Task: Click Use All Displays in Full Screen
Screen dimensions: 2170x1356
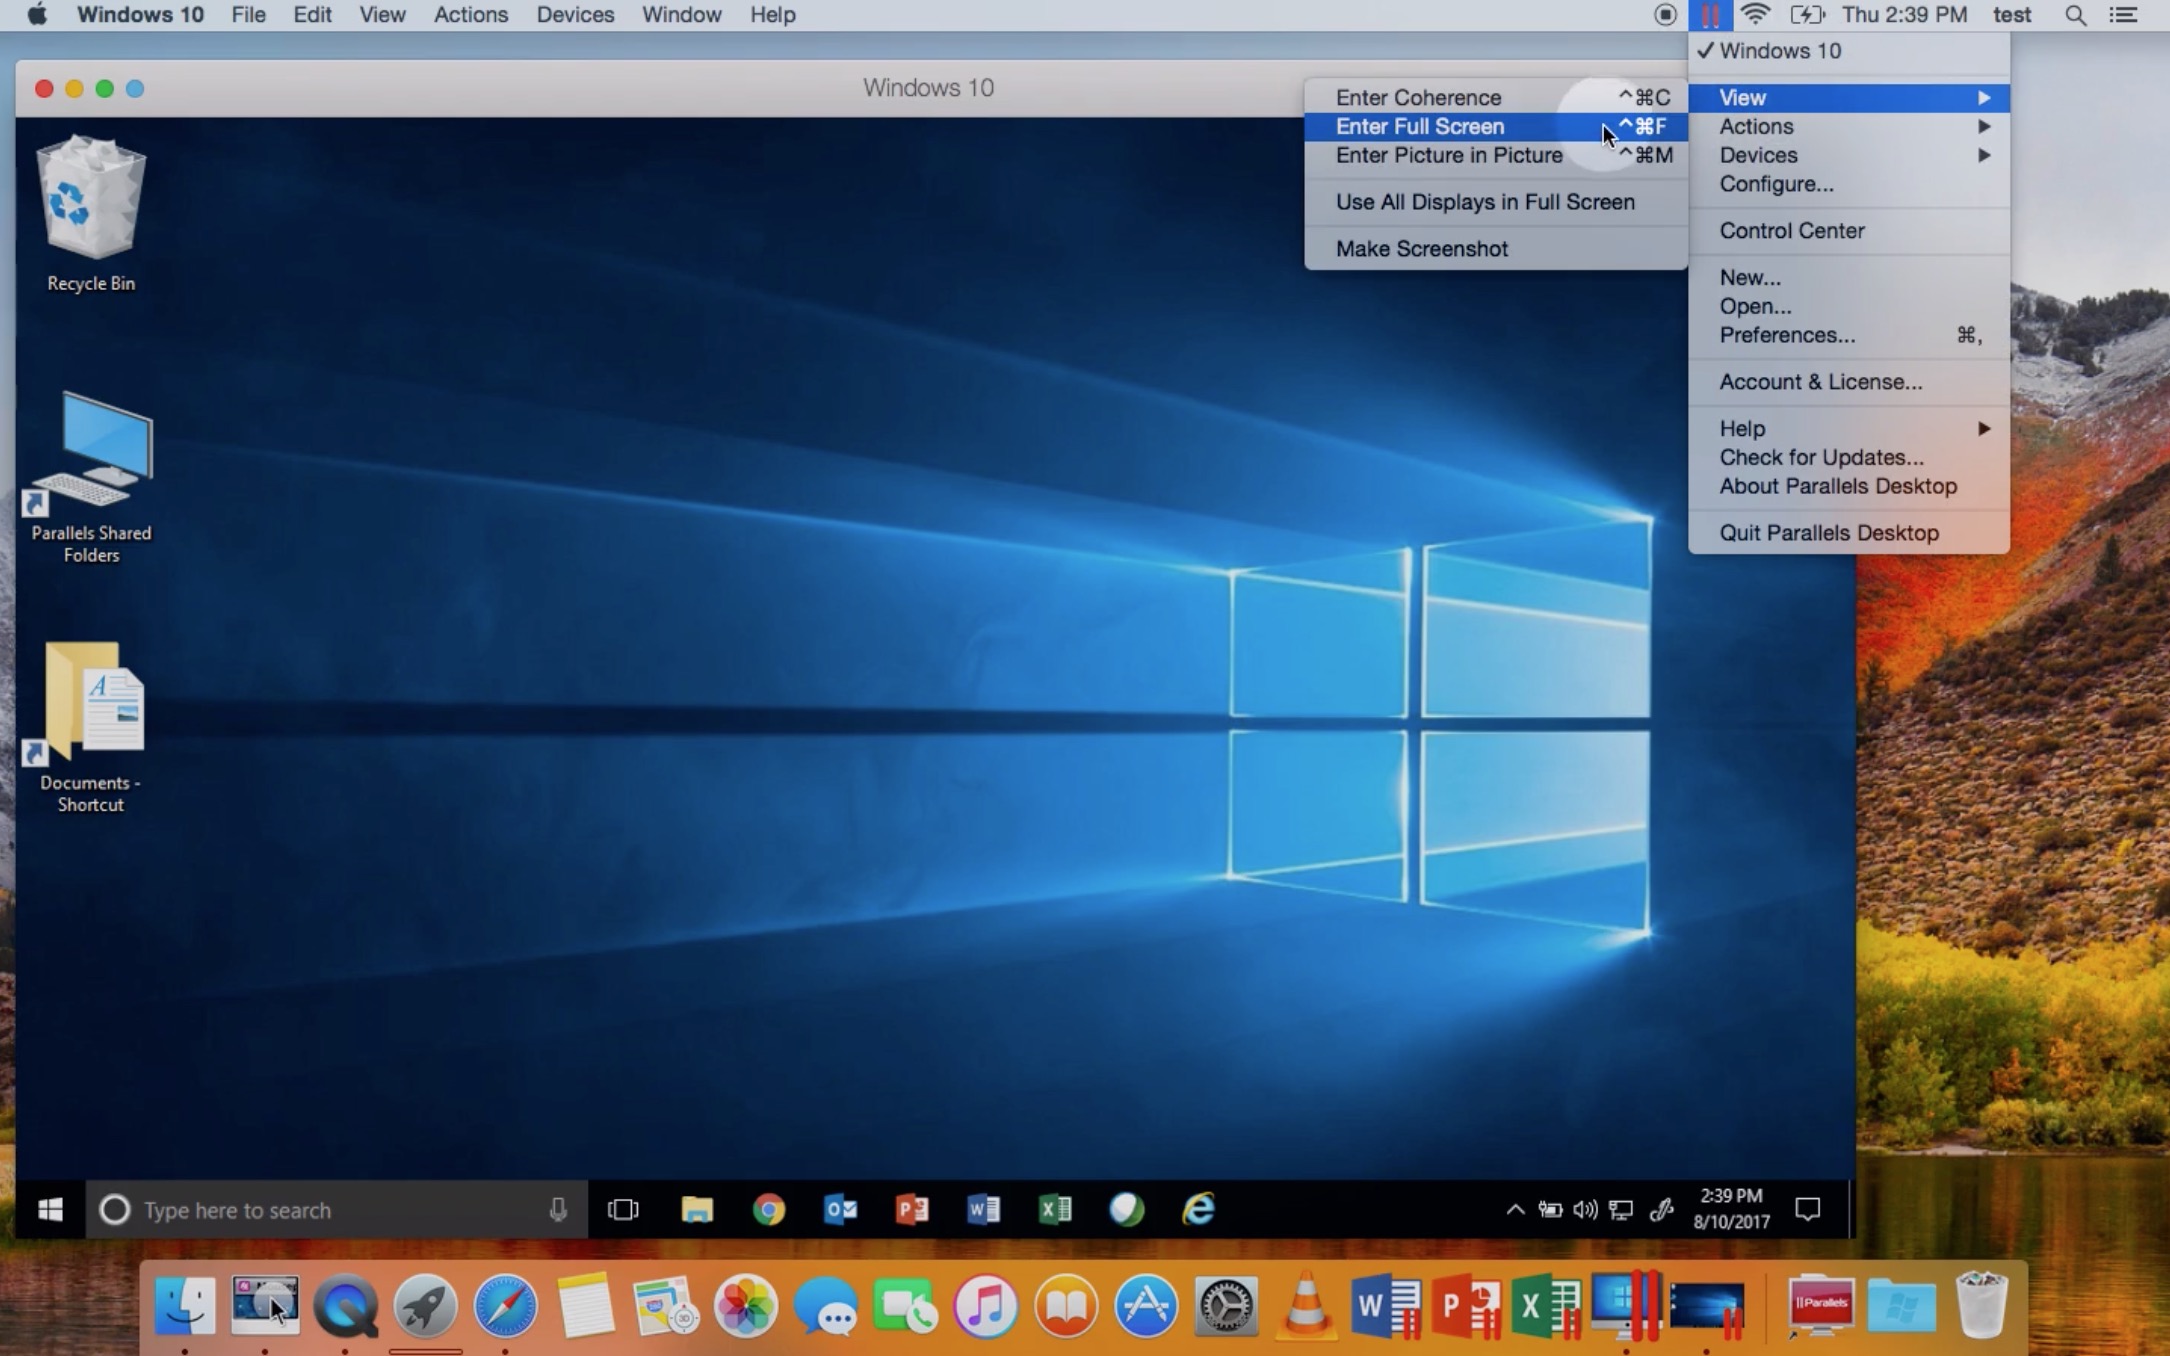Action: point(1486,202)
